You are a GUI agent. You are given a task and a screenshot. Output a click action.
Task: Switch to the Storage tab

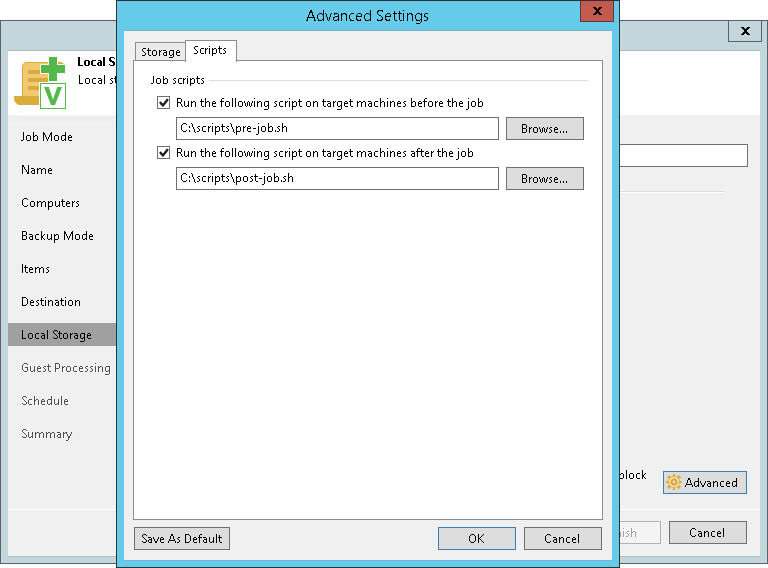coord(161,51)
